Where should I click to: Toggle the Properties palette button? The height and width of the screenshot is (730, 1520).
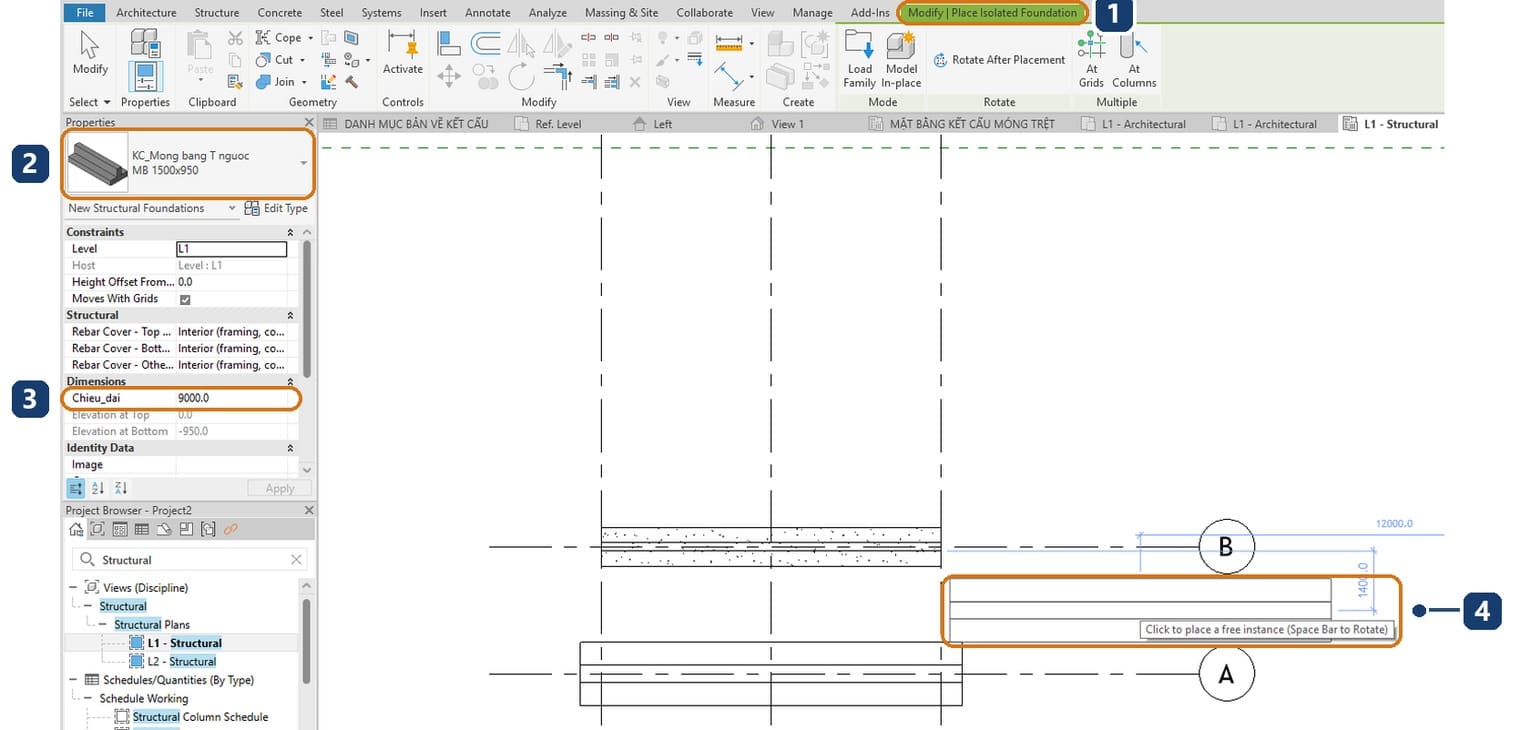point(146,77)
